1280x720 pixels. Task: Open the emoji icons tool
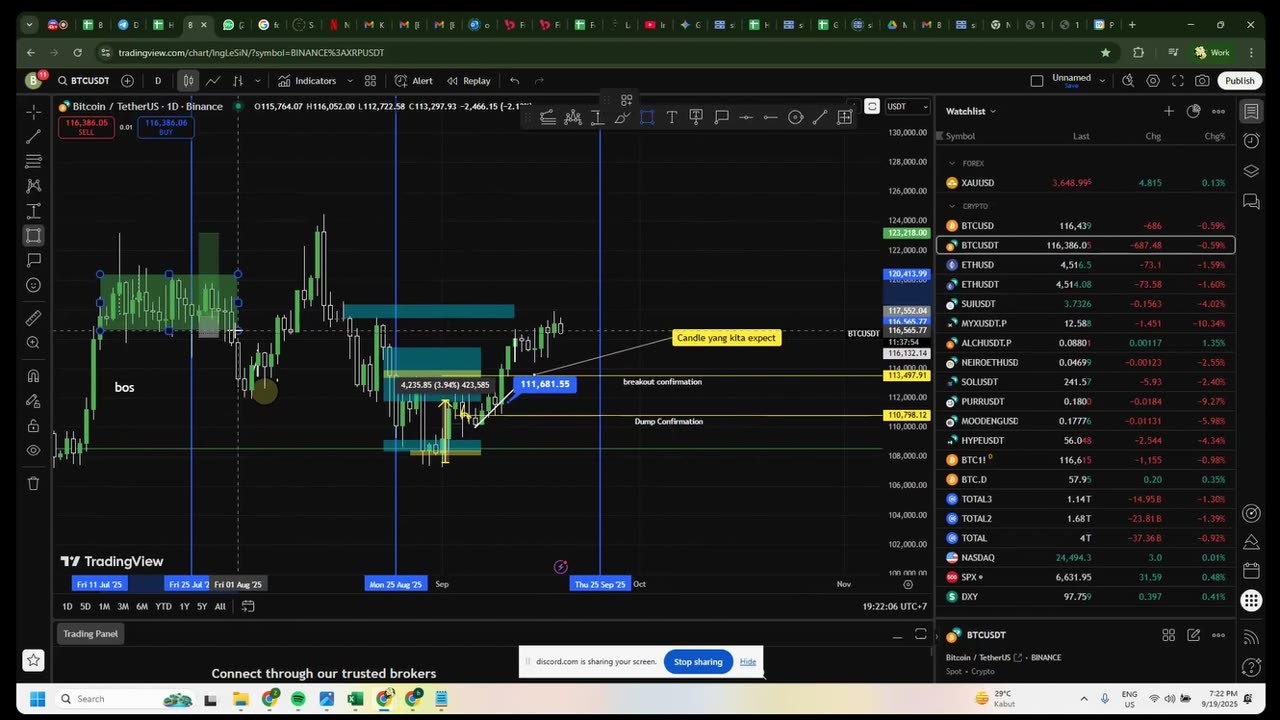(33, 285)
